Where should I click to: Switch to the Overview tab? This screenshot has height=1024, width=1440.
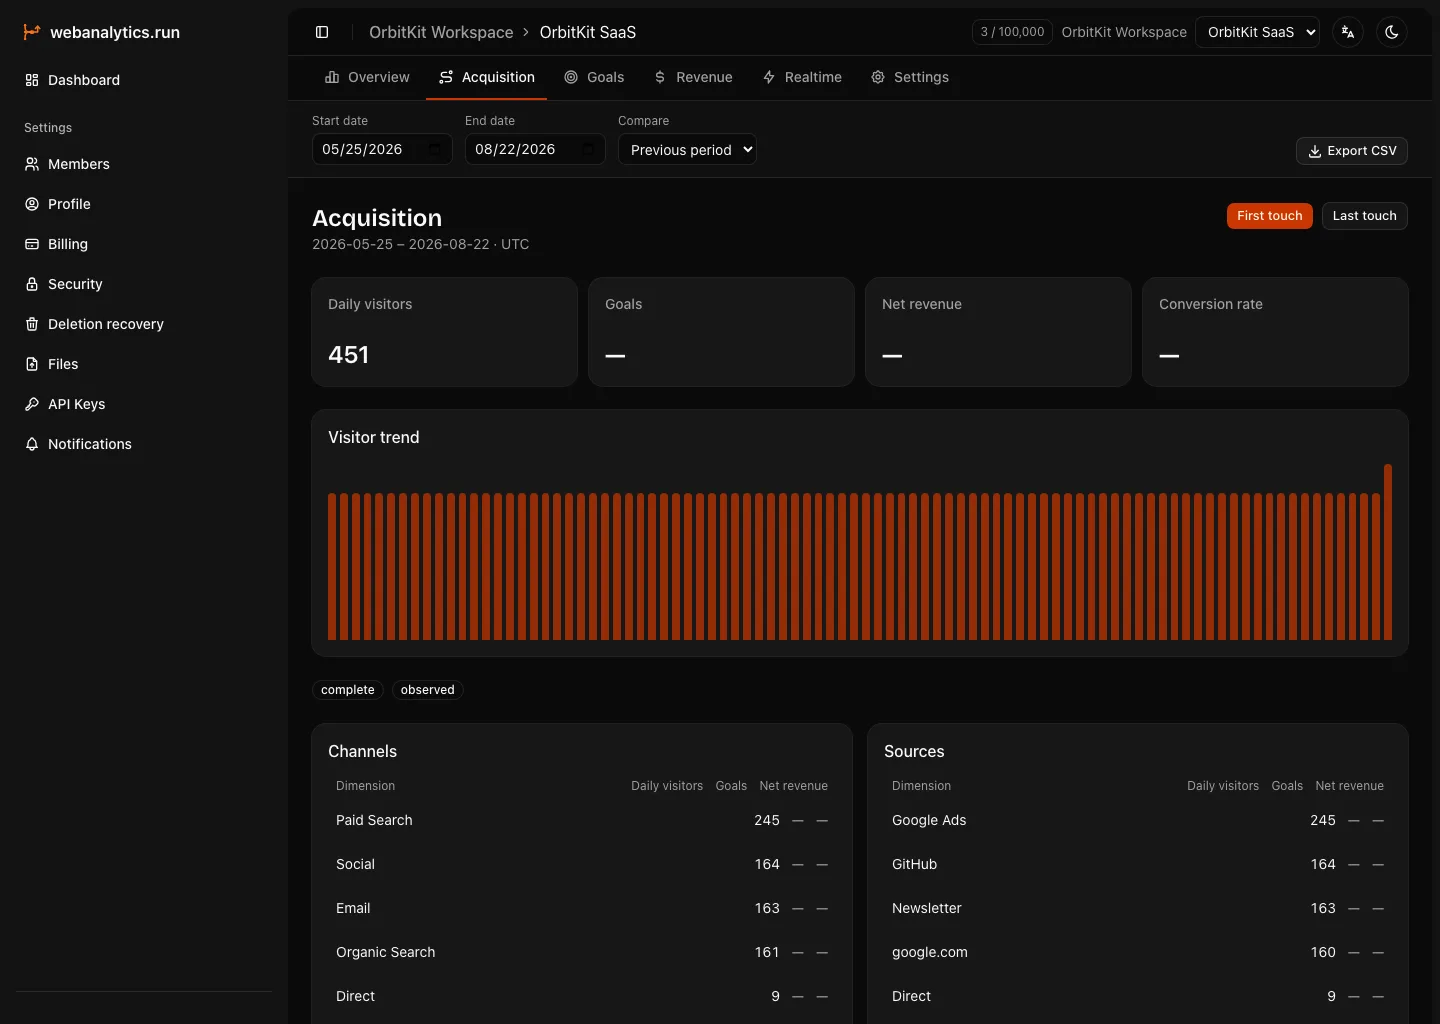click(367, 77)
